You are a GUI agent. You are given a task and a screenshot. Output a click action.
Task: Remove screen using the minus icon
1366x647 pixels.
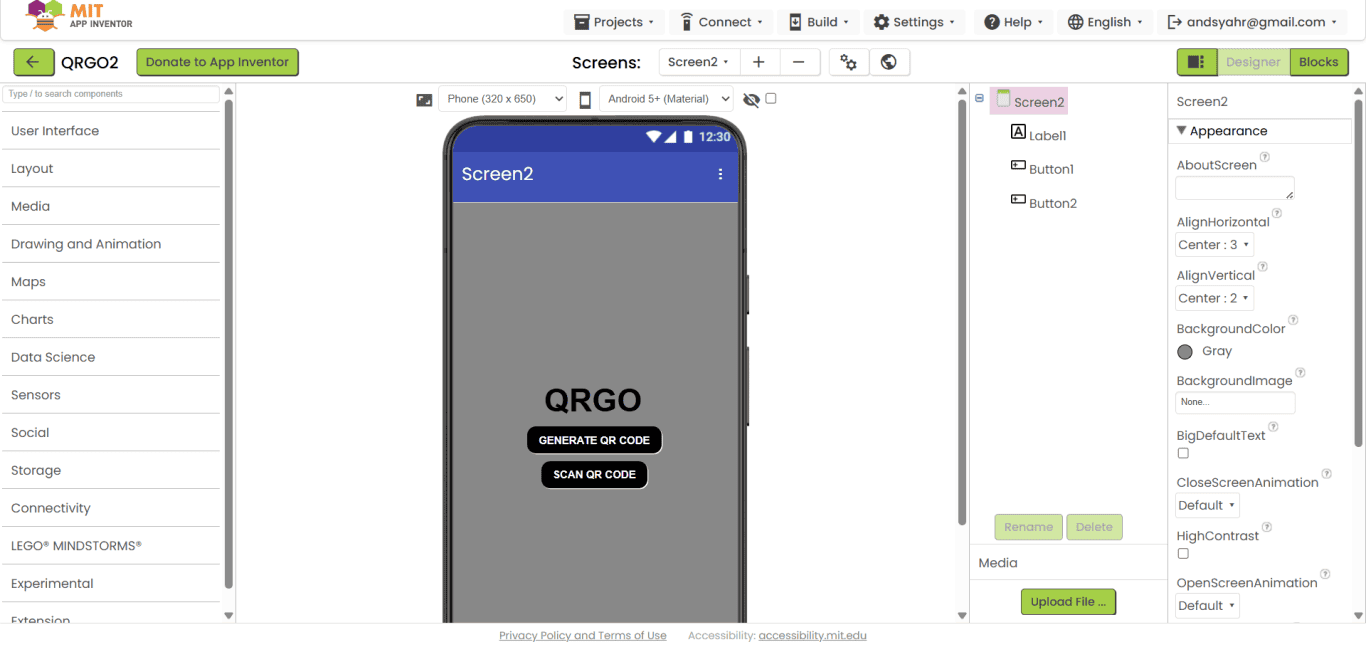799,62
